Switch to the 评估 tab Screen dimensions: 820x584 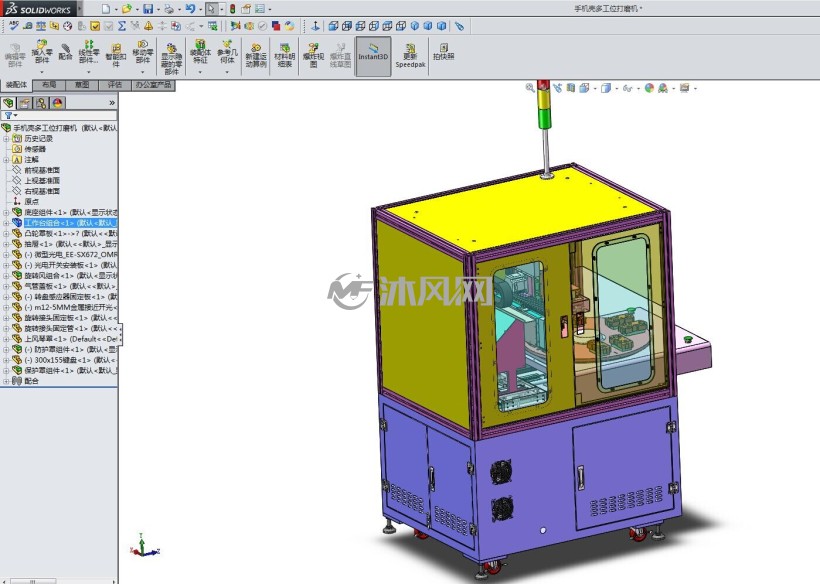click(x=115, y=85)
